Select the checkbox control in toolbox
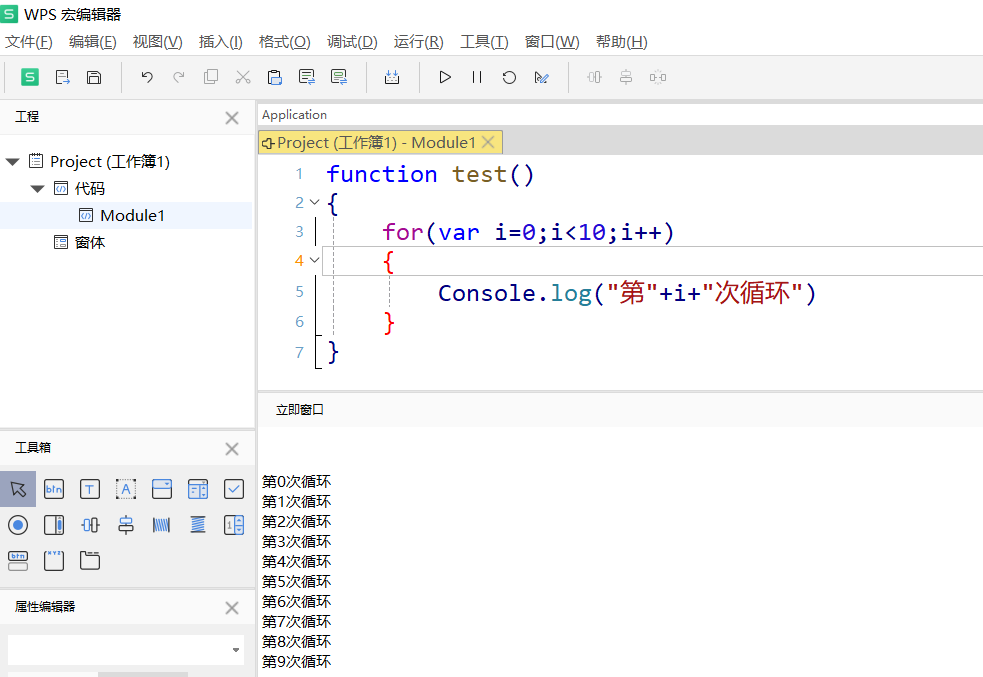983x677 pixels. 234,489
